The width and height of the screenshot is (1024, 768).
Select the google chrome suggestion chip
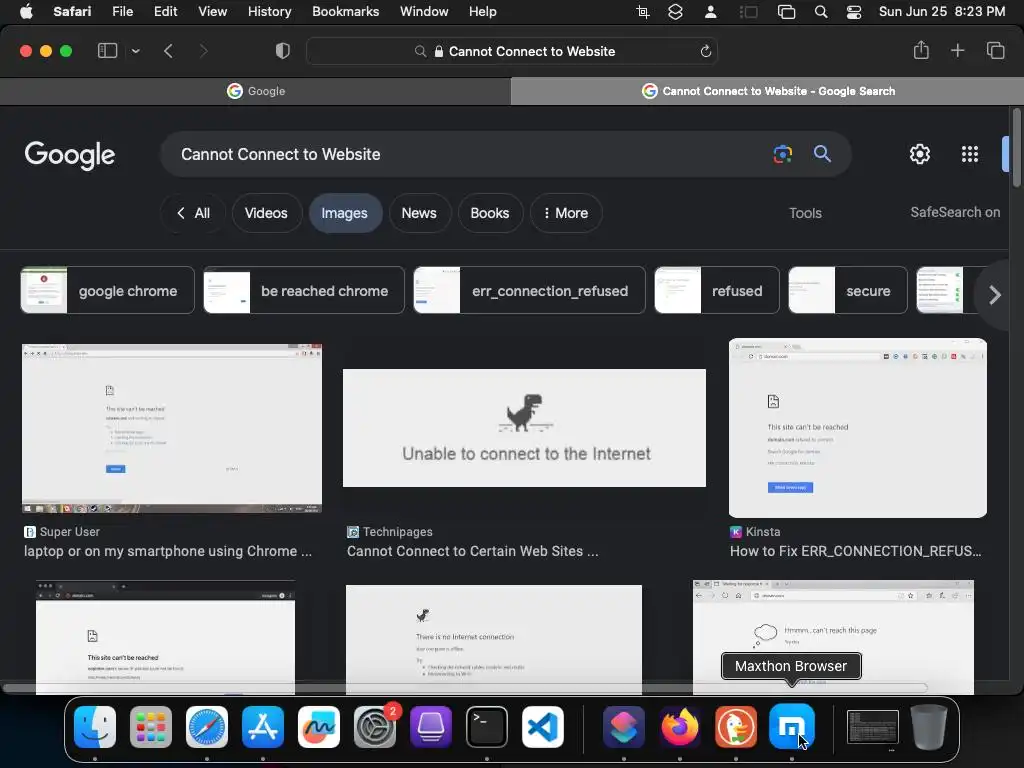click(x=108, y=290)
